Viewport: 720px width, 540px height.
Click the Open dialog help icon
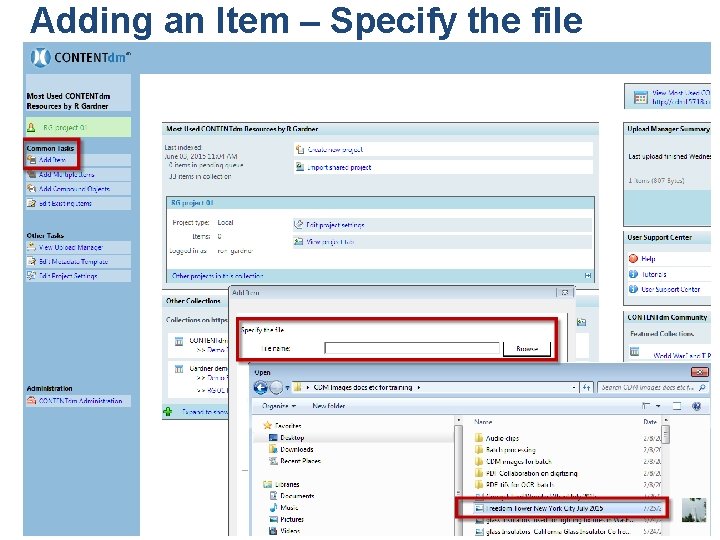pos(697,406)
